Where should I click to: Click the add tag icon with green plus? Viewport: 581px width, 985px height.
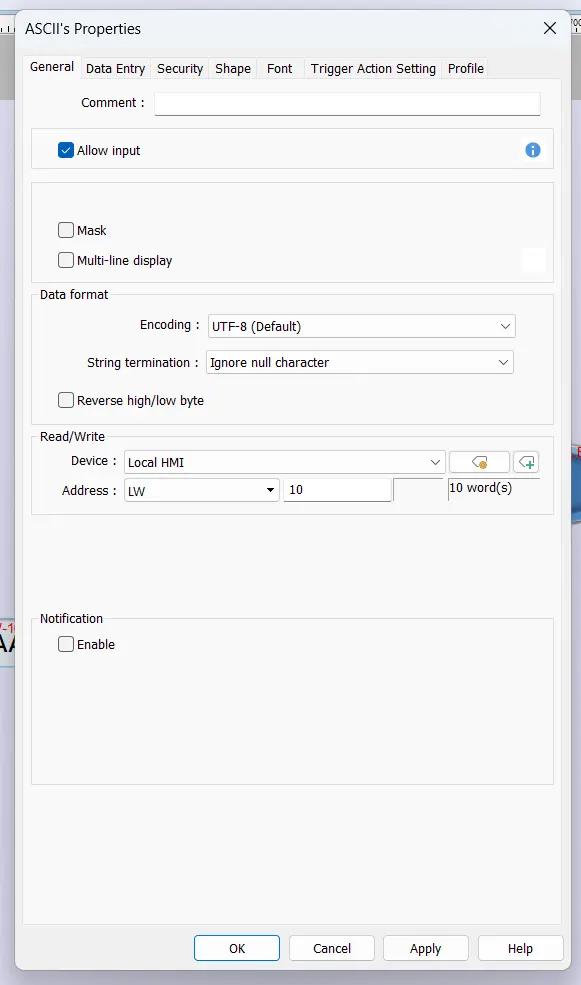coord(526,462)
